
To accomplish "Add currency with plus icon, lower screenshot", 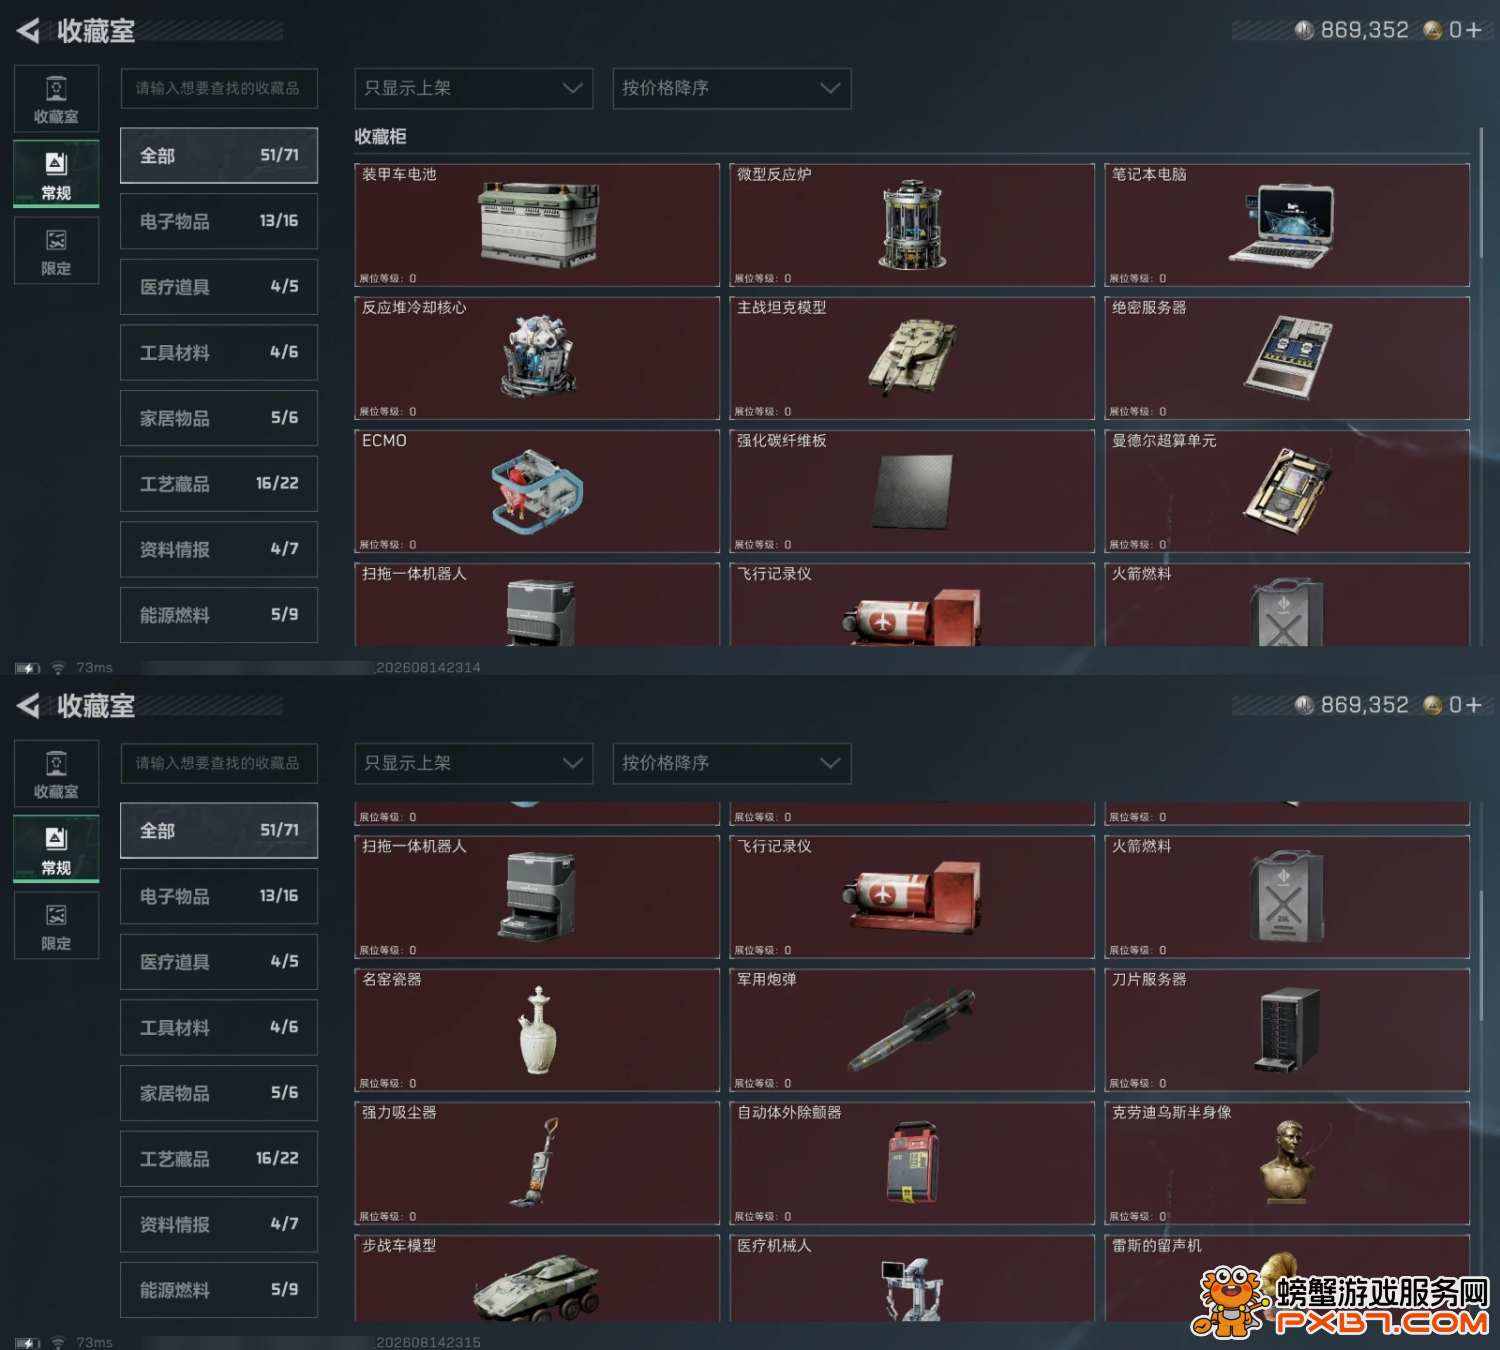I will click(x=1473, y=705).
